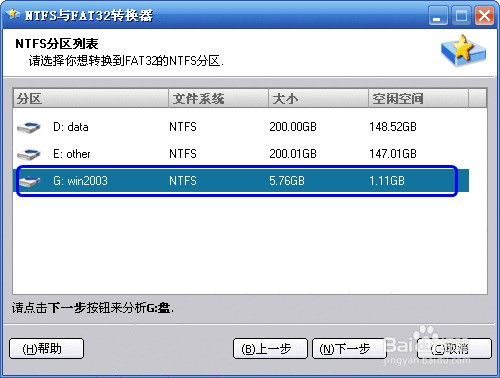Click the G: win2003 drive icon

click(29, 181)
